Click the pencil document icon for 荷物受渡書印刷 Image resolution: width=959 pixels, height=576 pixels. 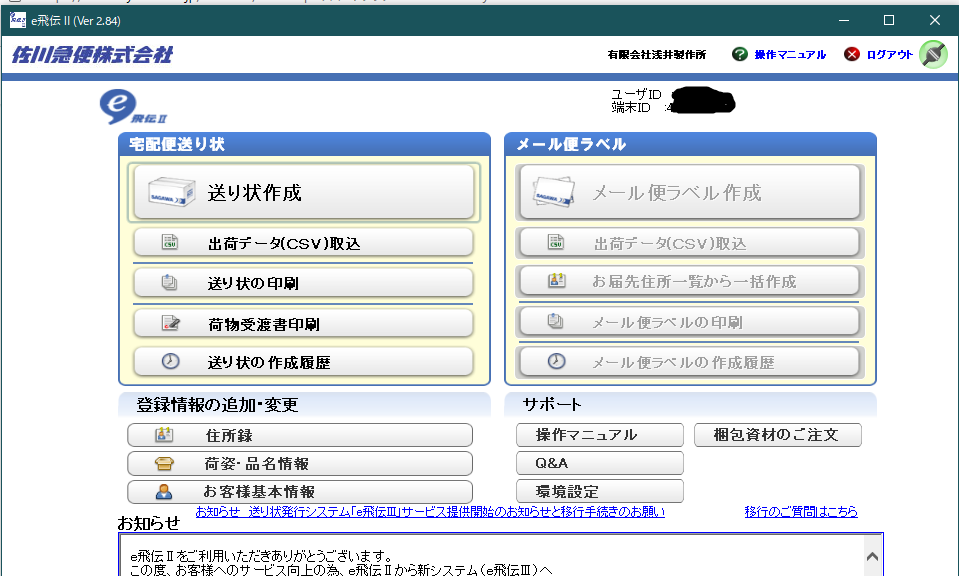[x=171, y=323]
